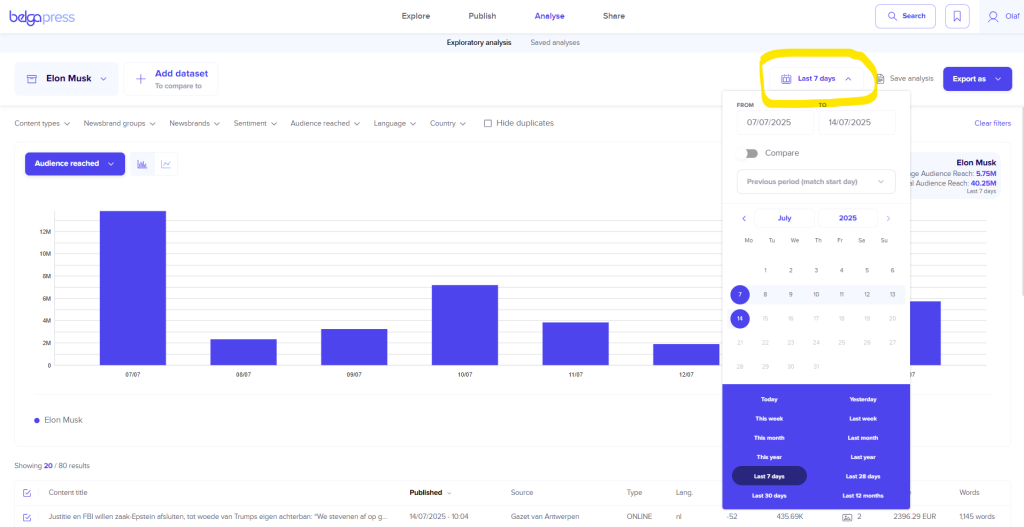This screenshot has height=527, width=1024.
Task: Select the Last 28 days preset
Action: click(862, 476)
